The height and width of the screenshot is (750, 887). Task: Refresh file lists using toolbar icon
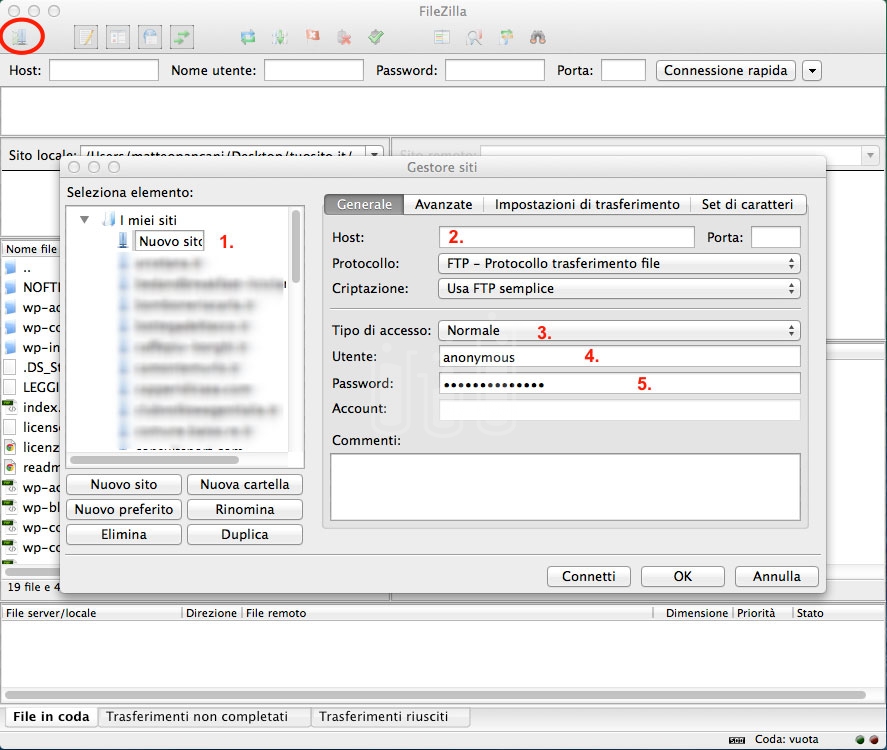(x=248, y=37)
